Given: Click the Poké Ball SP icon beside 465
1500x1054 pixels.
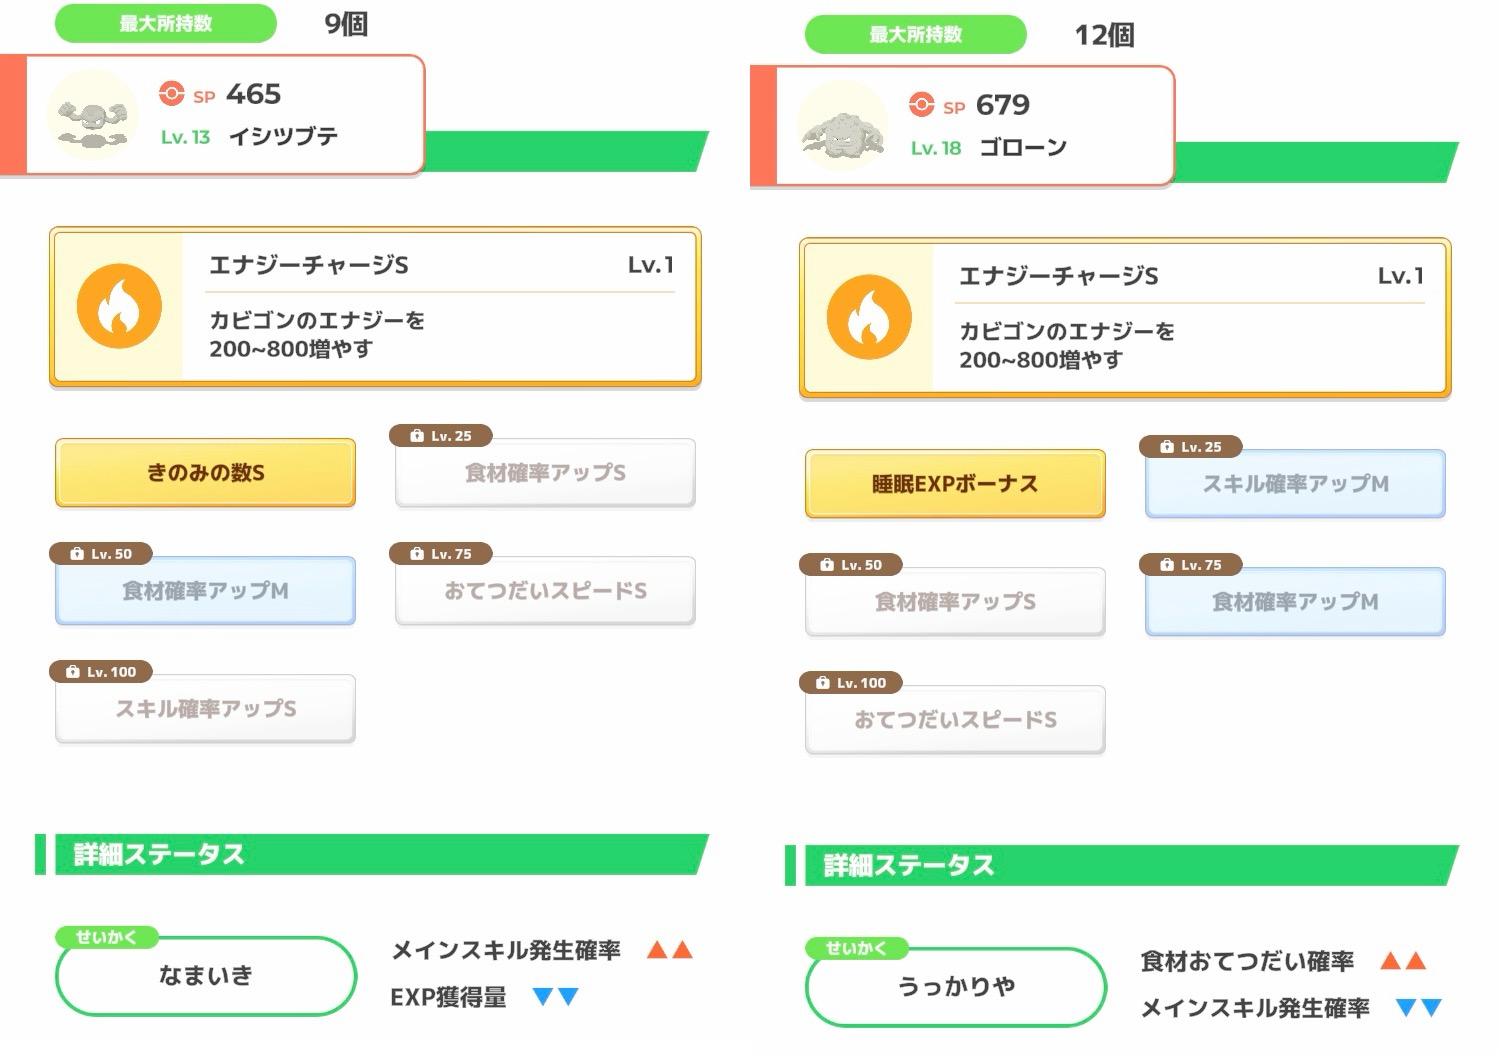Looking at the screenshot, I should [172, 93].
